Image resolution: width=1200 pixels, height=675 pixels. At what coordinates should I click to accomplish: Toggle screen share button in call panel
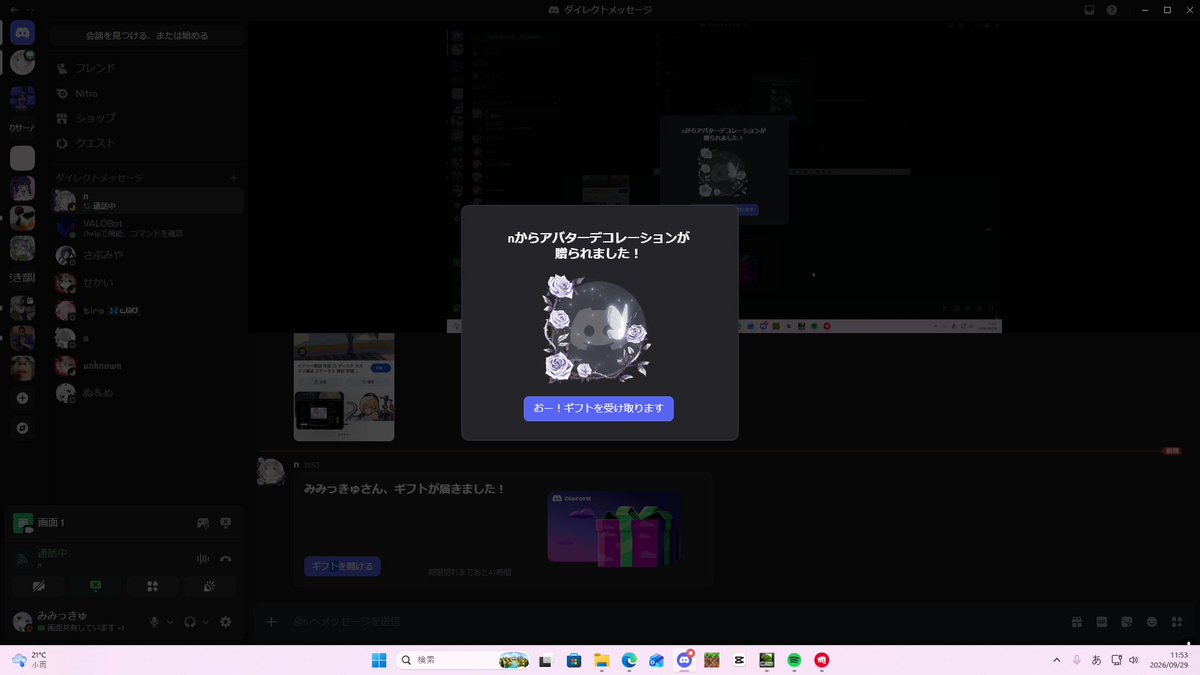96,587
